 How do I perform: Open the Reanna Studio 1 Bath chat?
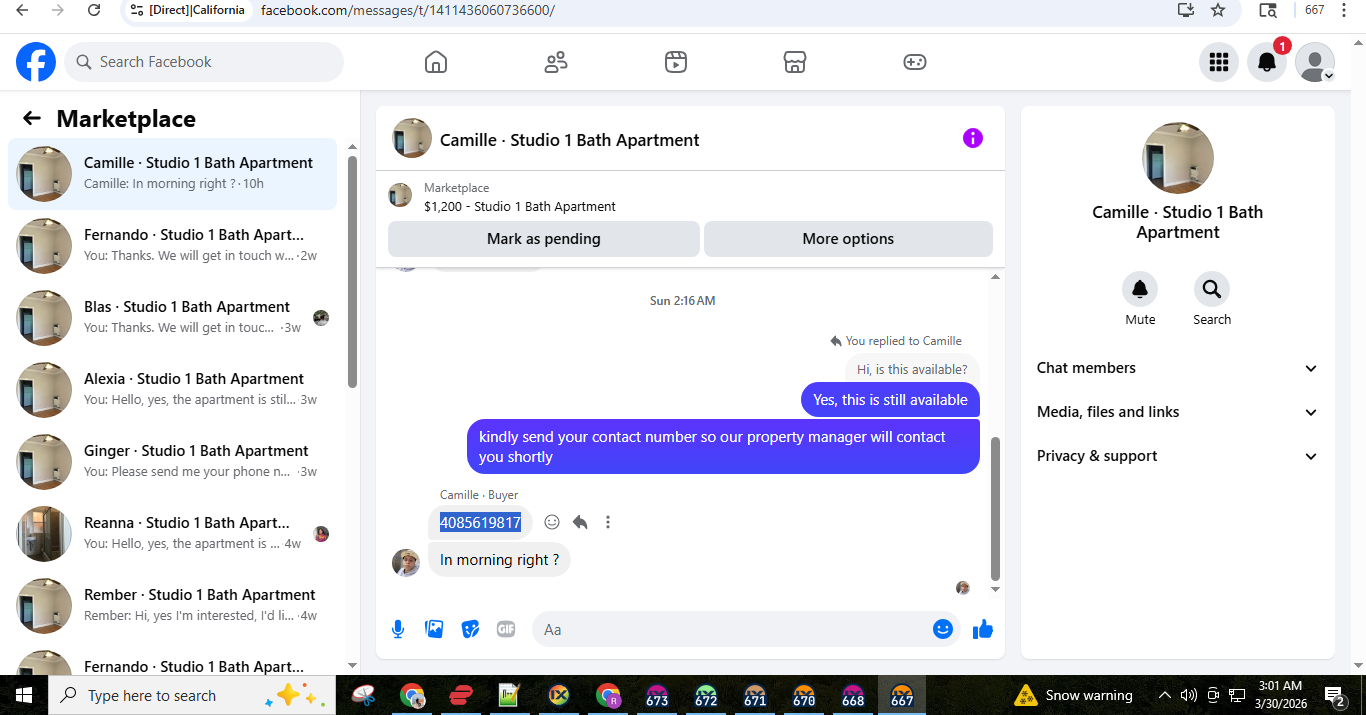click(x=173, y=534)
